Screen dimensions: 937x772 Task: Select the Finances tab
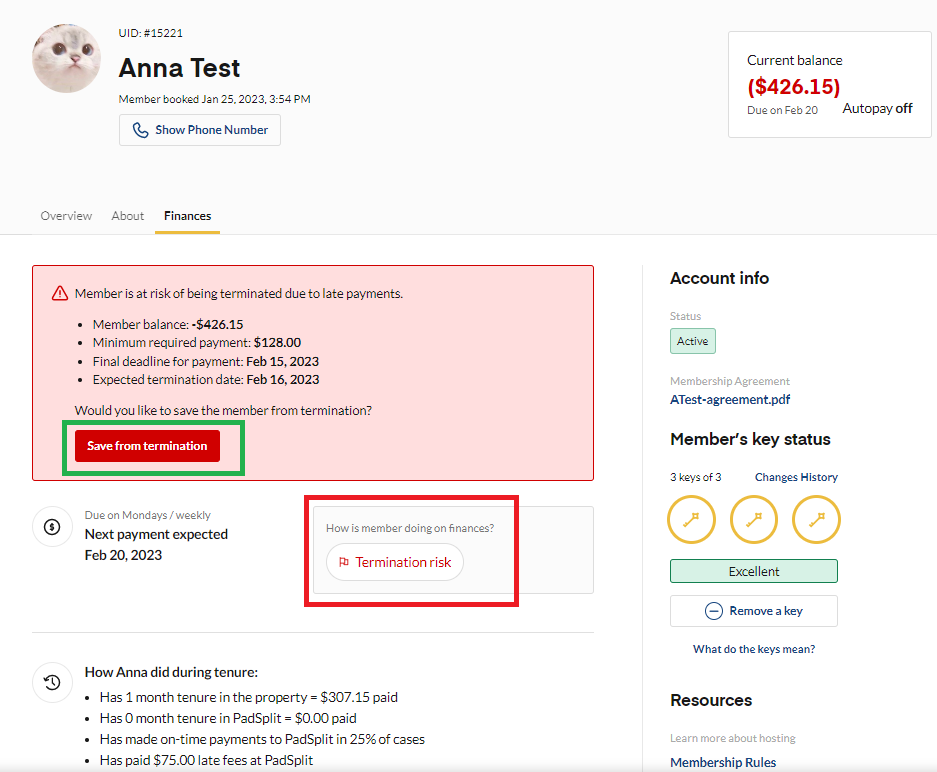187,216
